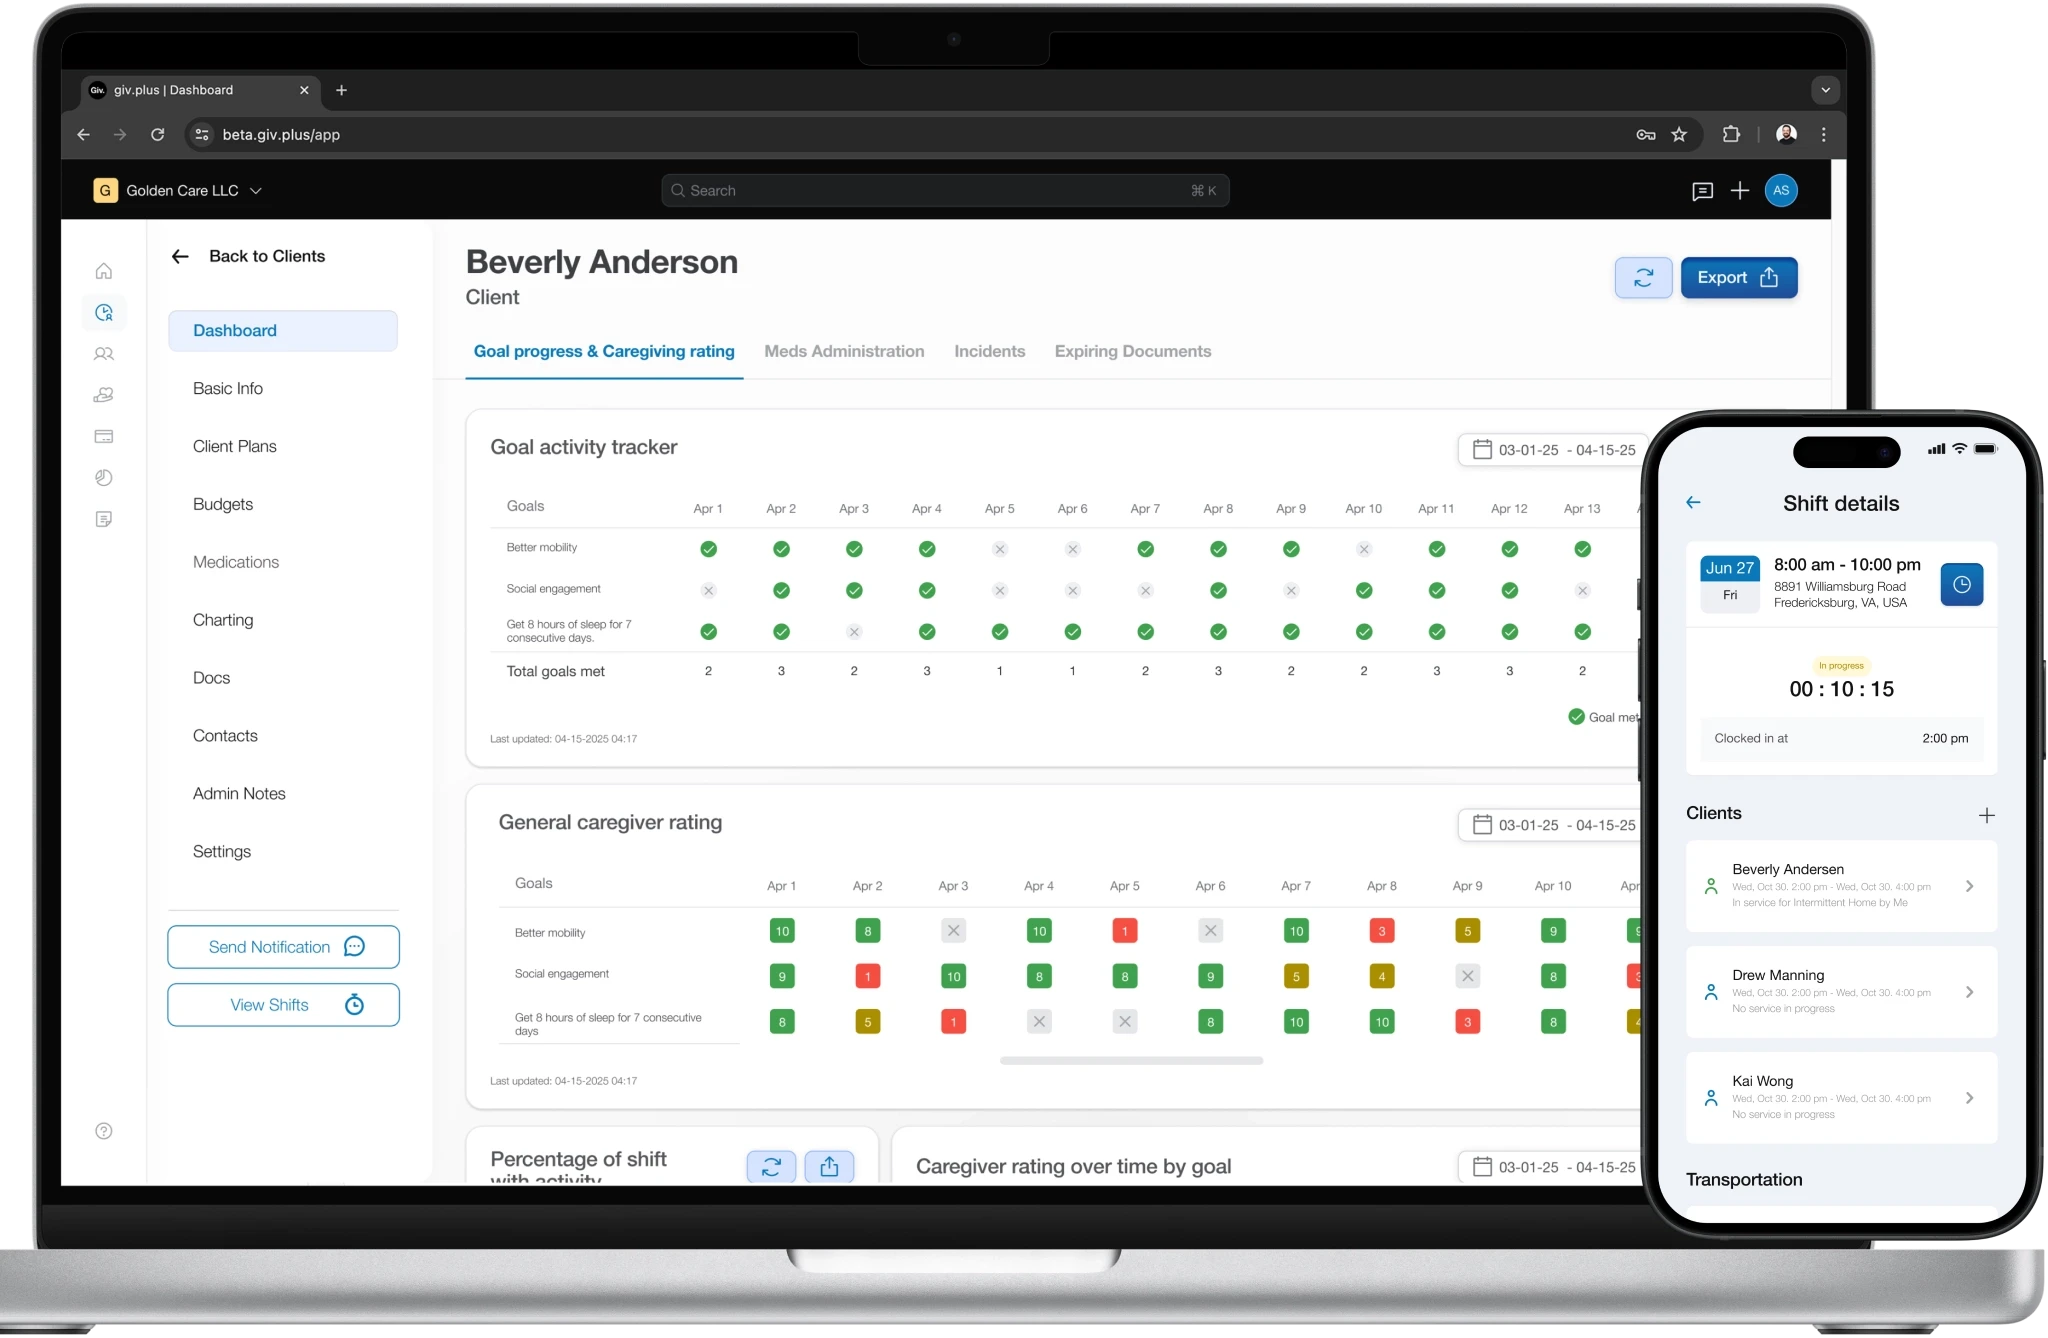Tap the back arrow on Shift details screen
Image resolution: width=2048 pixels, height=1338 pixels.
1693,503
